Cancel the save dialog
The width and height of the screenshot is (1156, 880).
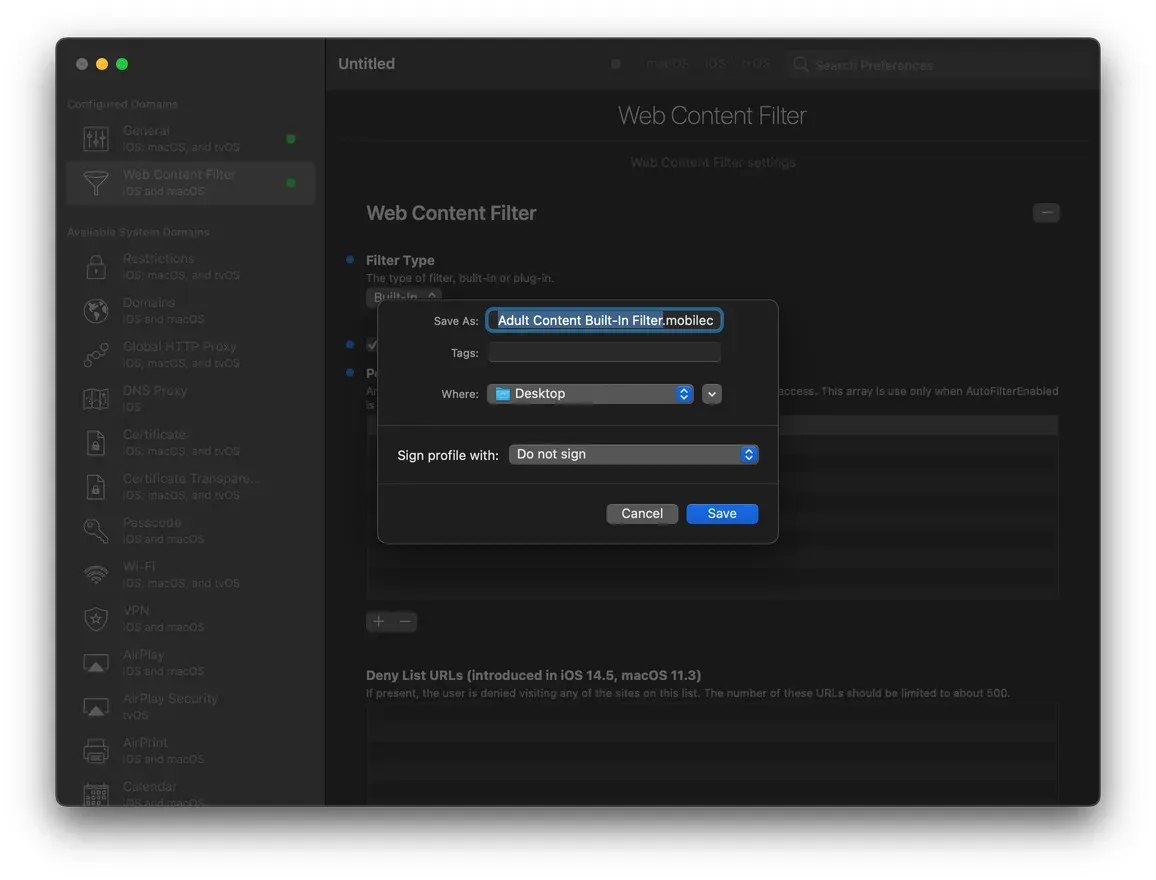coord(641,512)
